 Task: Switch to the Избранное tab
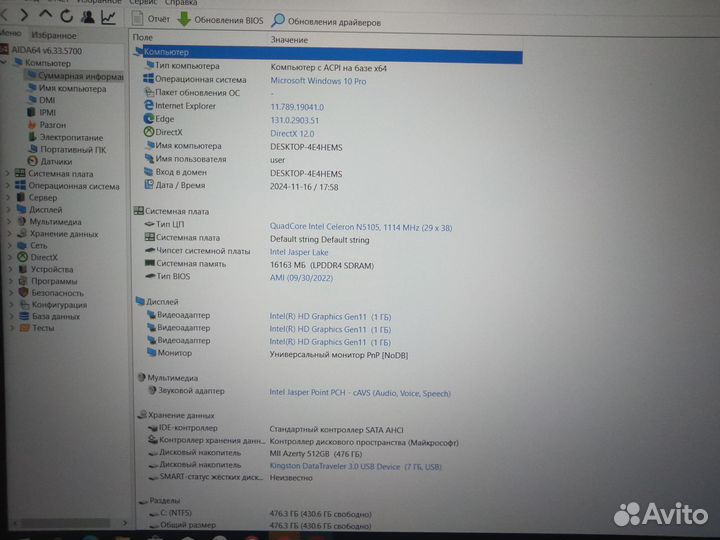pyautogui.click(x=53, y=35)
